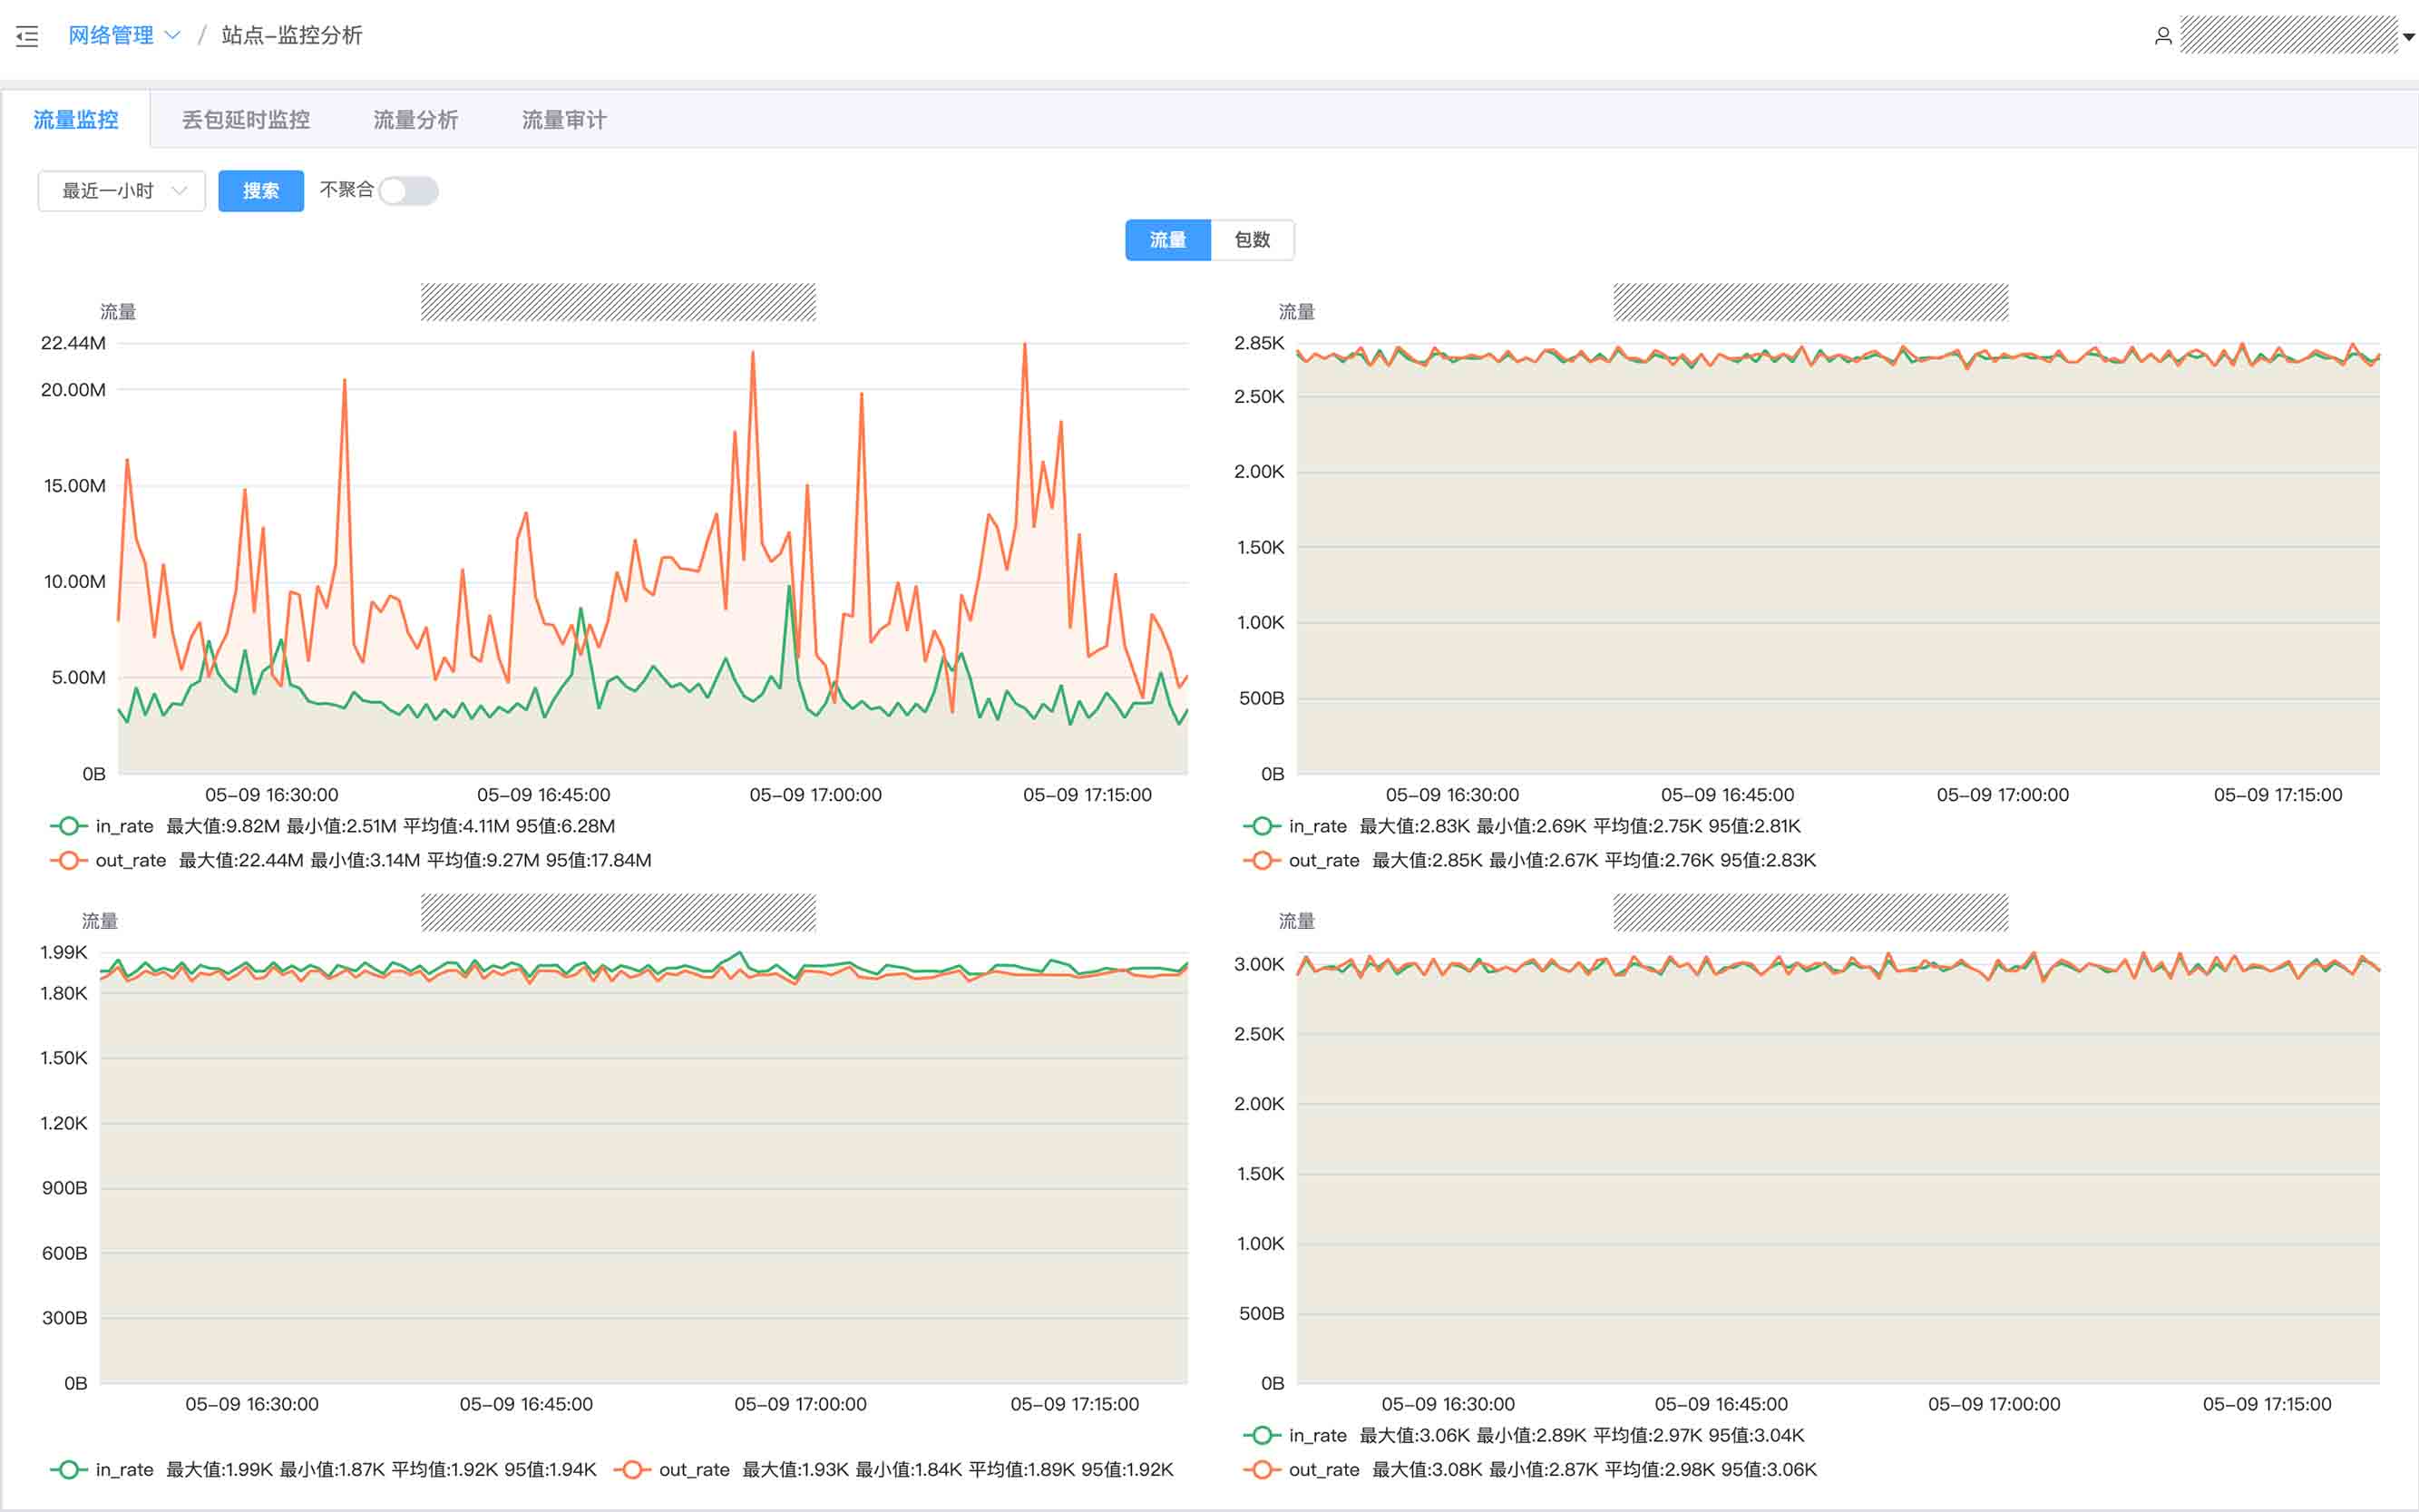Click the user profile icon
This screenshot has width=2419, height=1512.
pyautogui.click(x=2162, y=36)
